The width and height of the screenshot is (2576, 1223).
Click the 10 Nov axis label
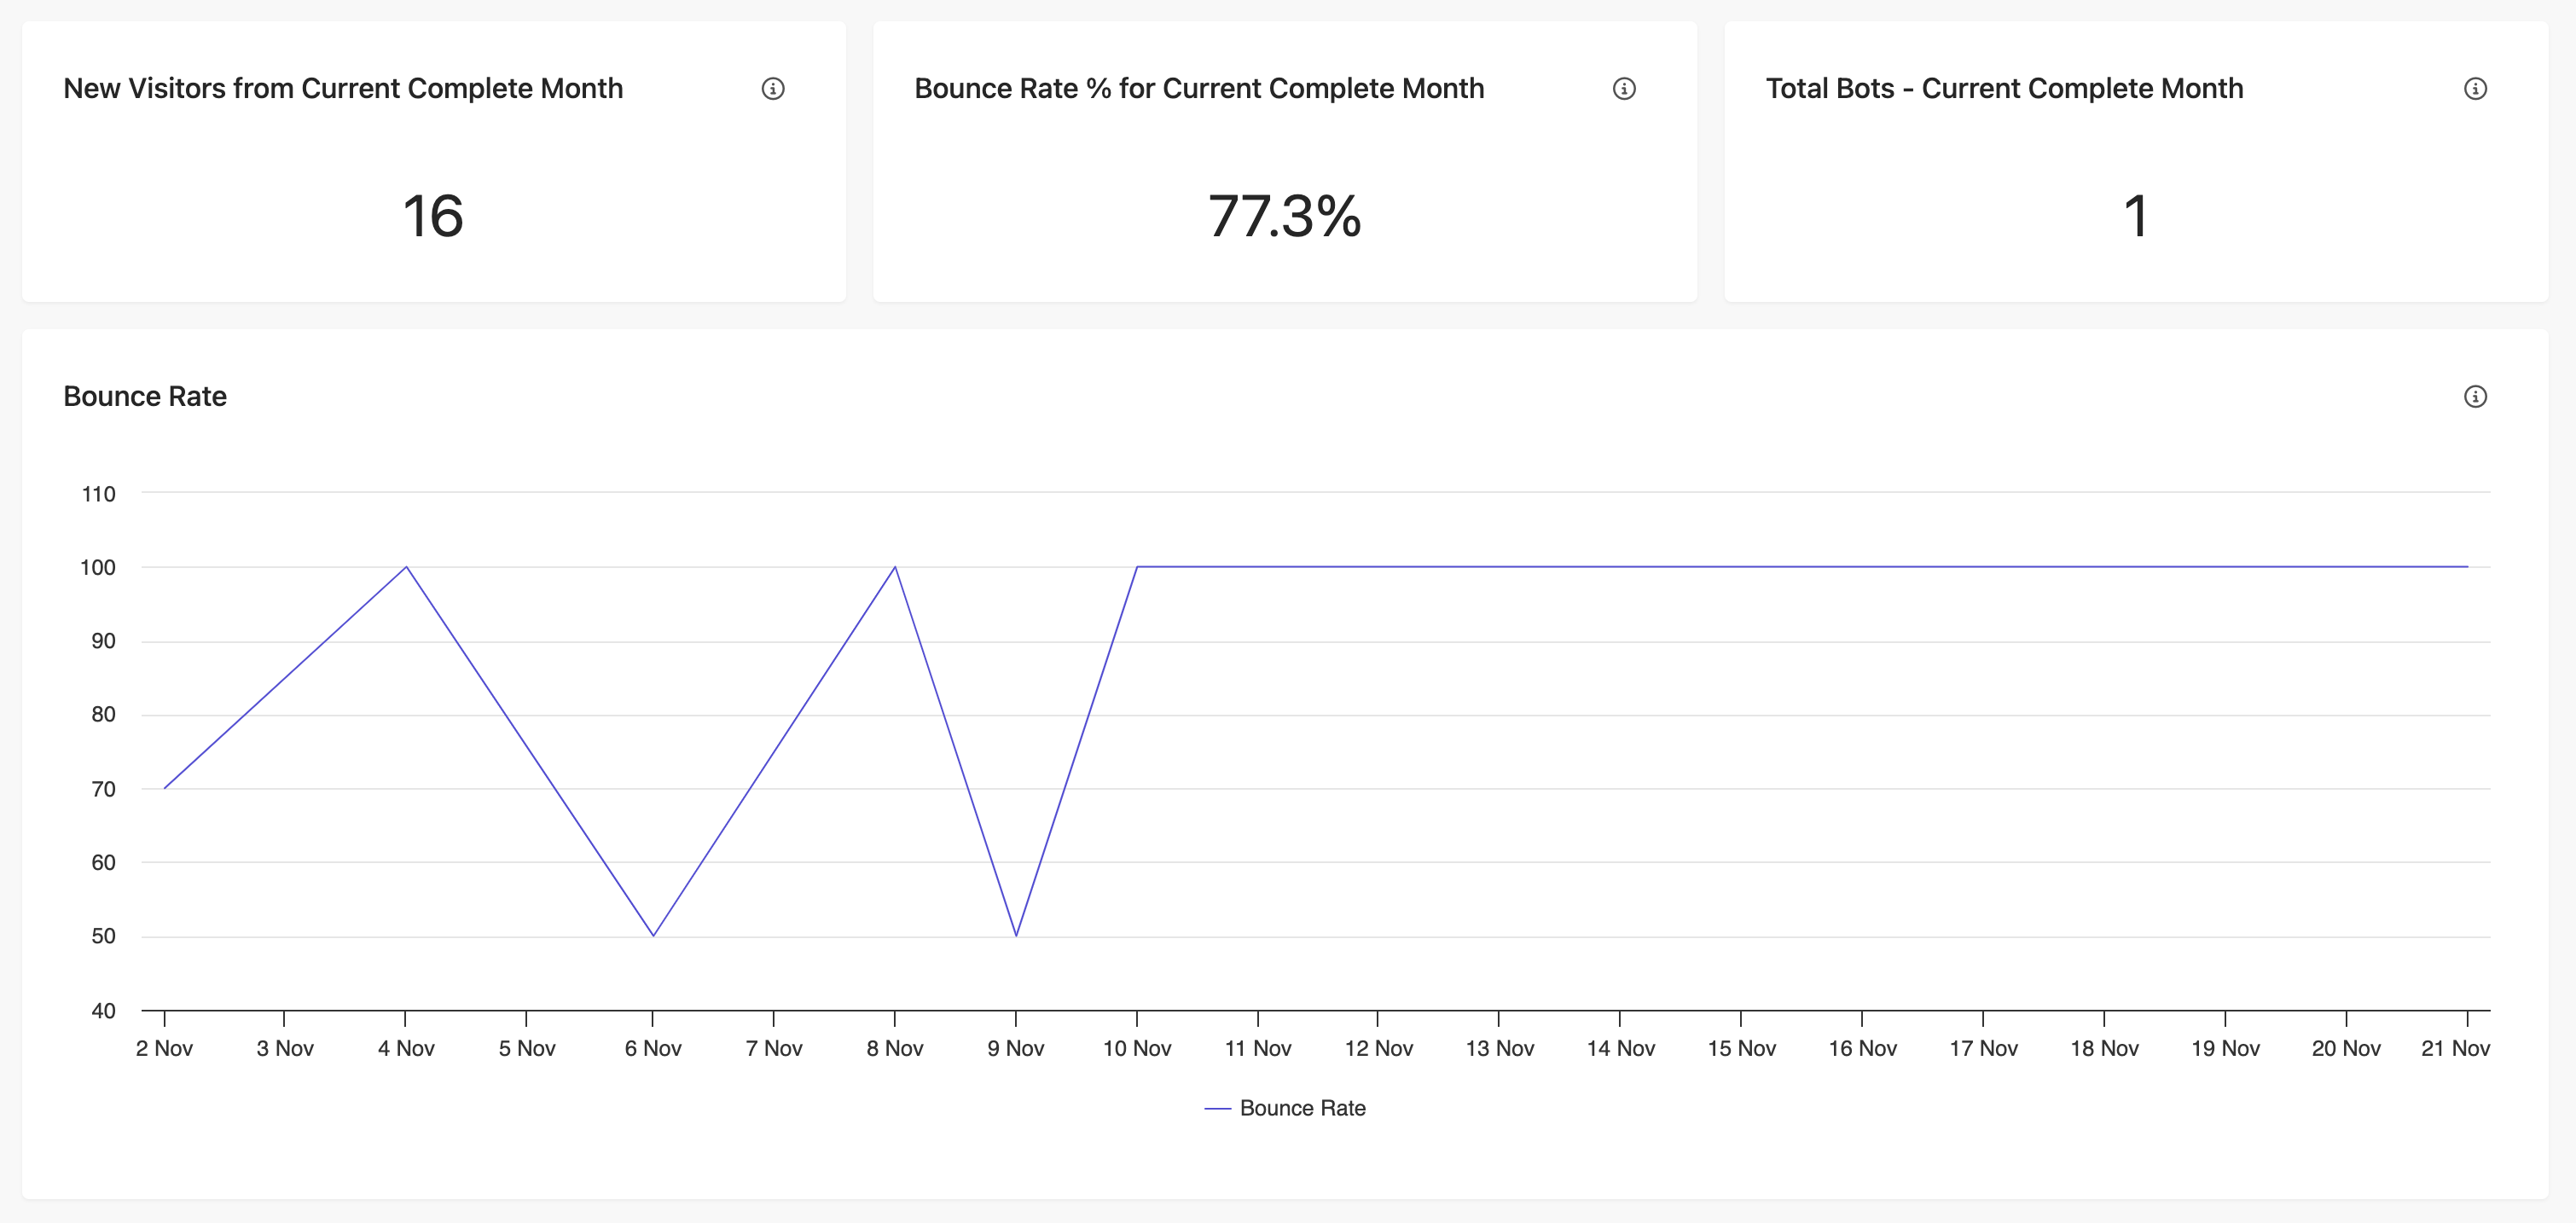1137,1048
